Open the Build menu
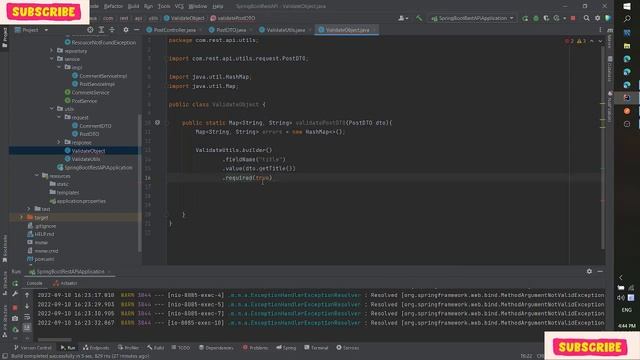This screenshot has width=640, height=360. 133,6
